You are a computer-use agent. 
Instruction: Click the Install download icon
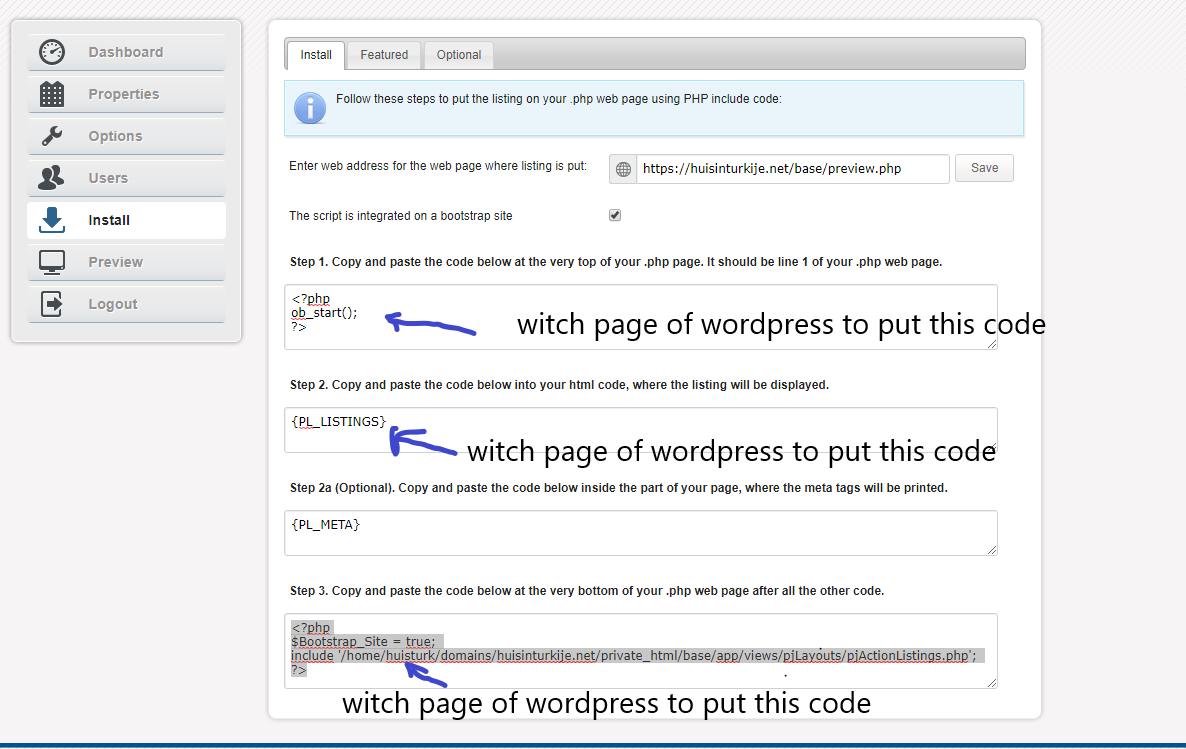point(52,220)
